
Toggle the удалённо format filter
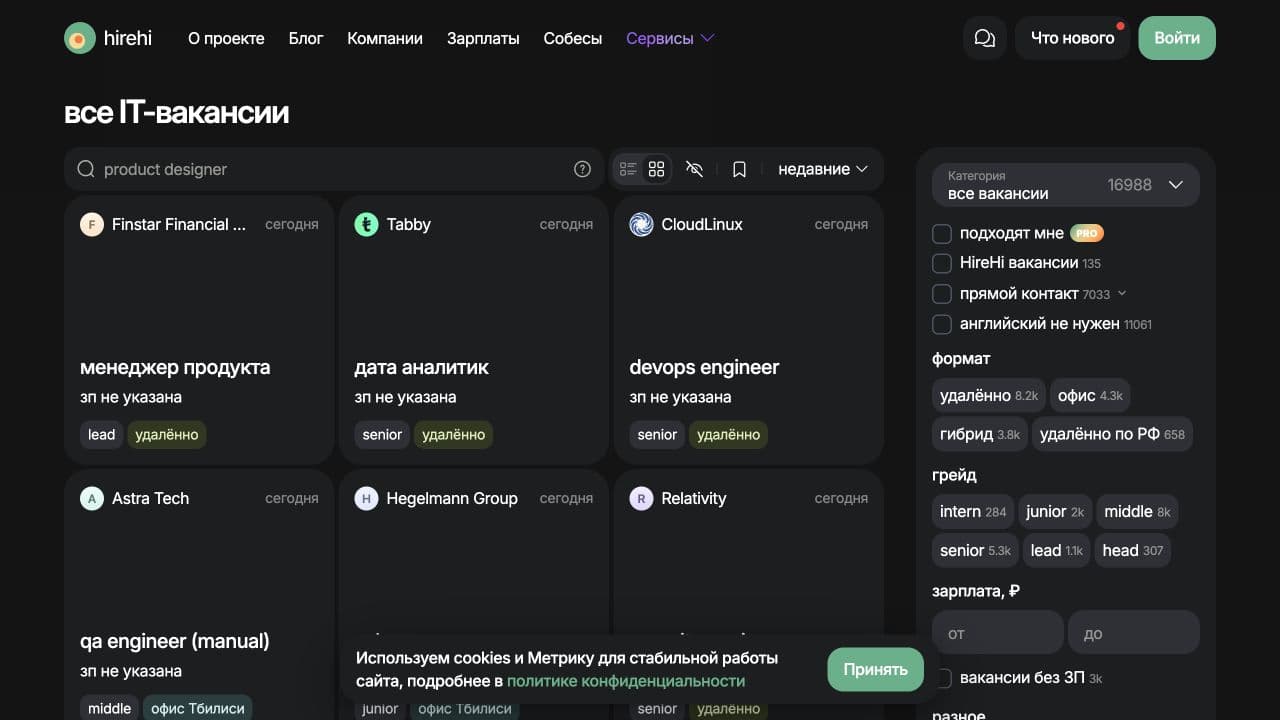[989, 395]
